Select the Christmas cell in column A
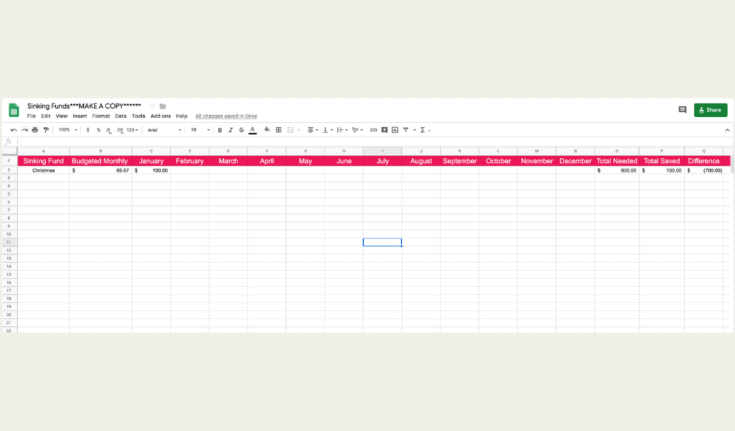 click(x=44, y=170)
